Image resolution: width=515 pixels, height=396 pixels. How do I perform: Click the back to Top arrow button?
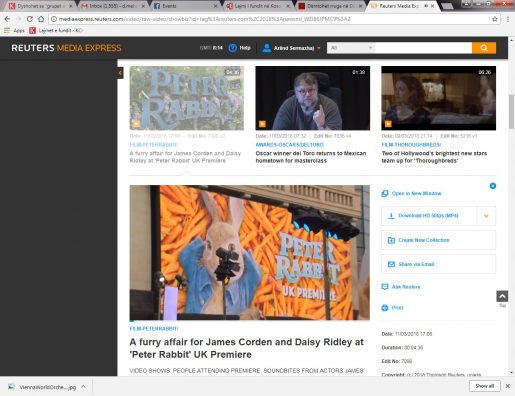(x=502, y=296)
